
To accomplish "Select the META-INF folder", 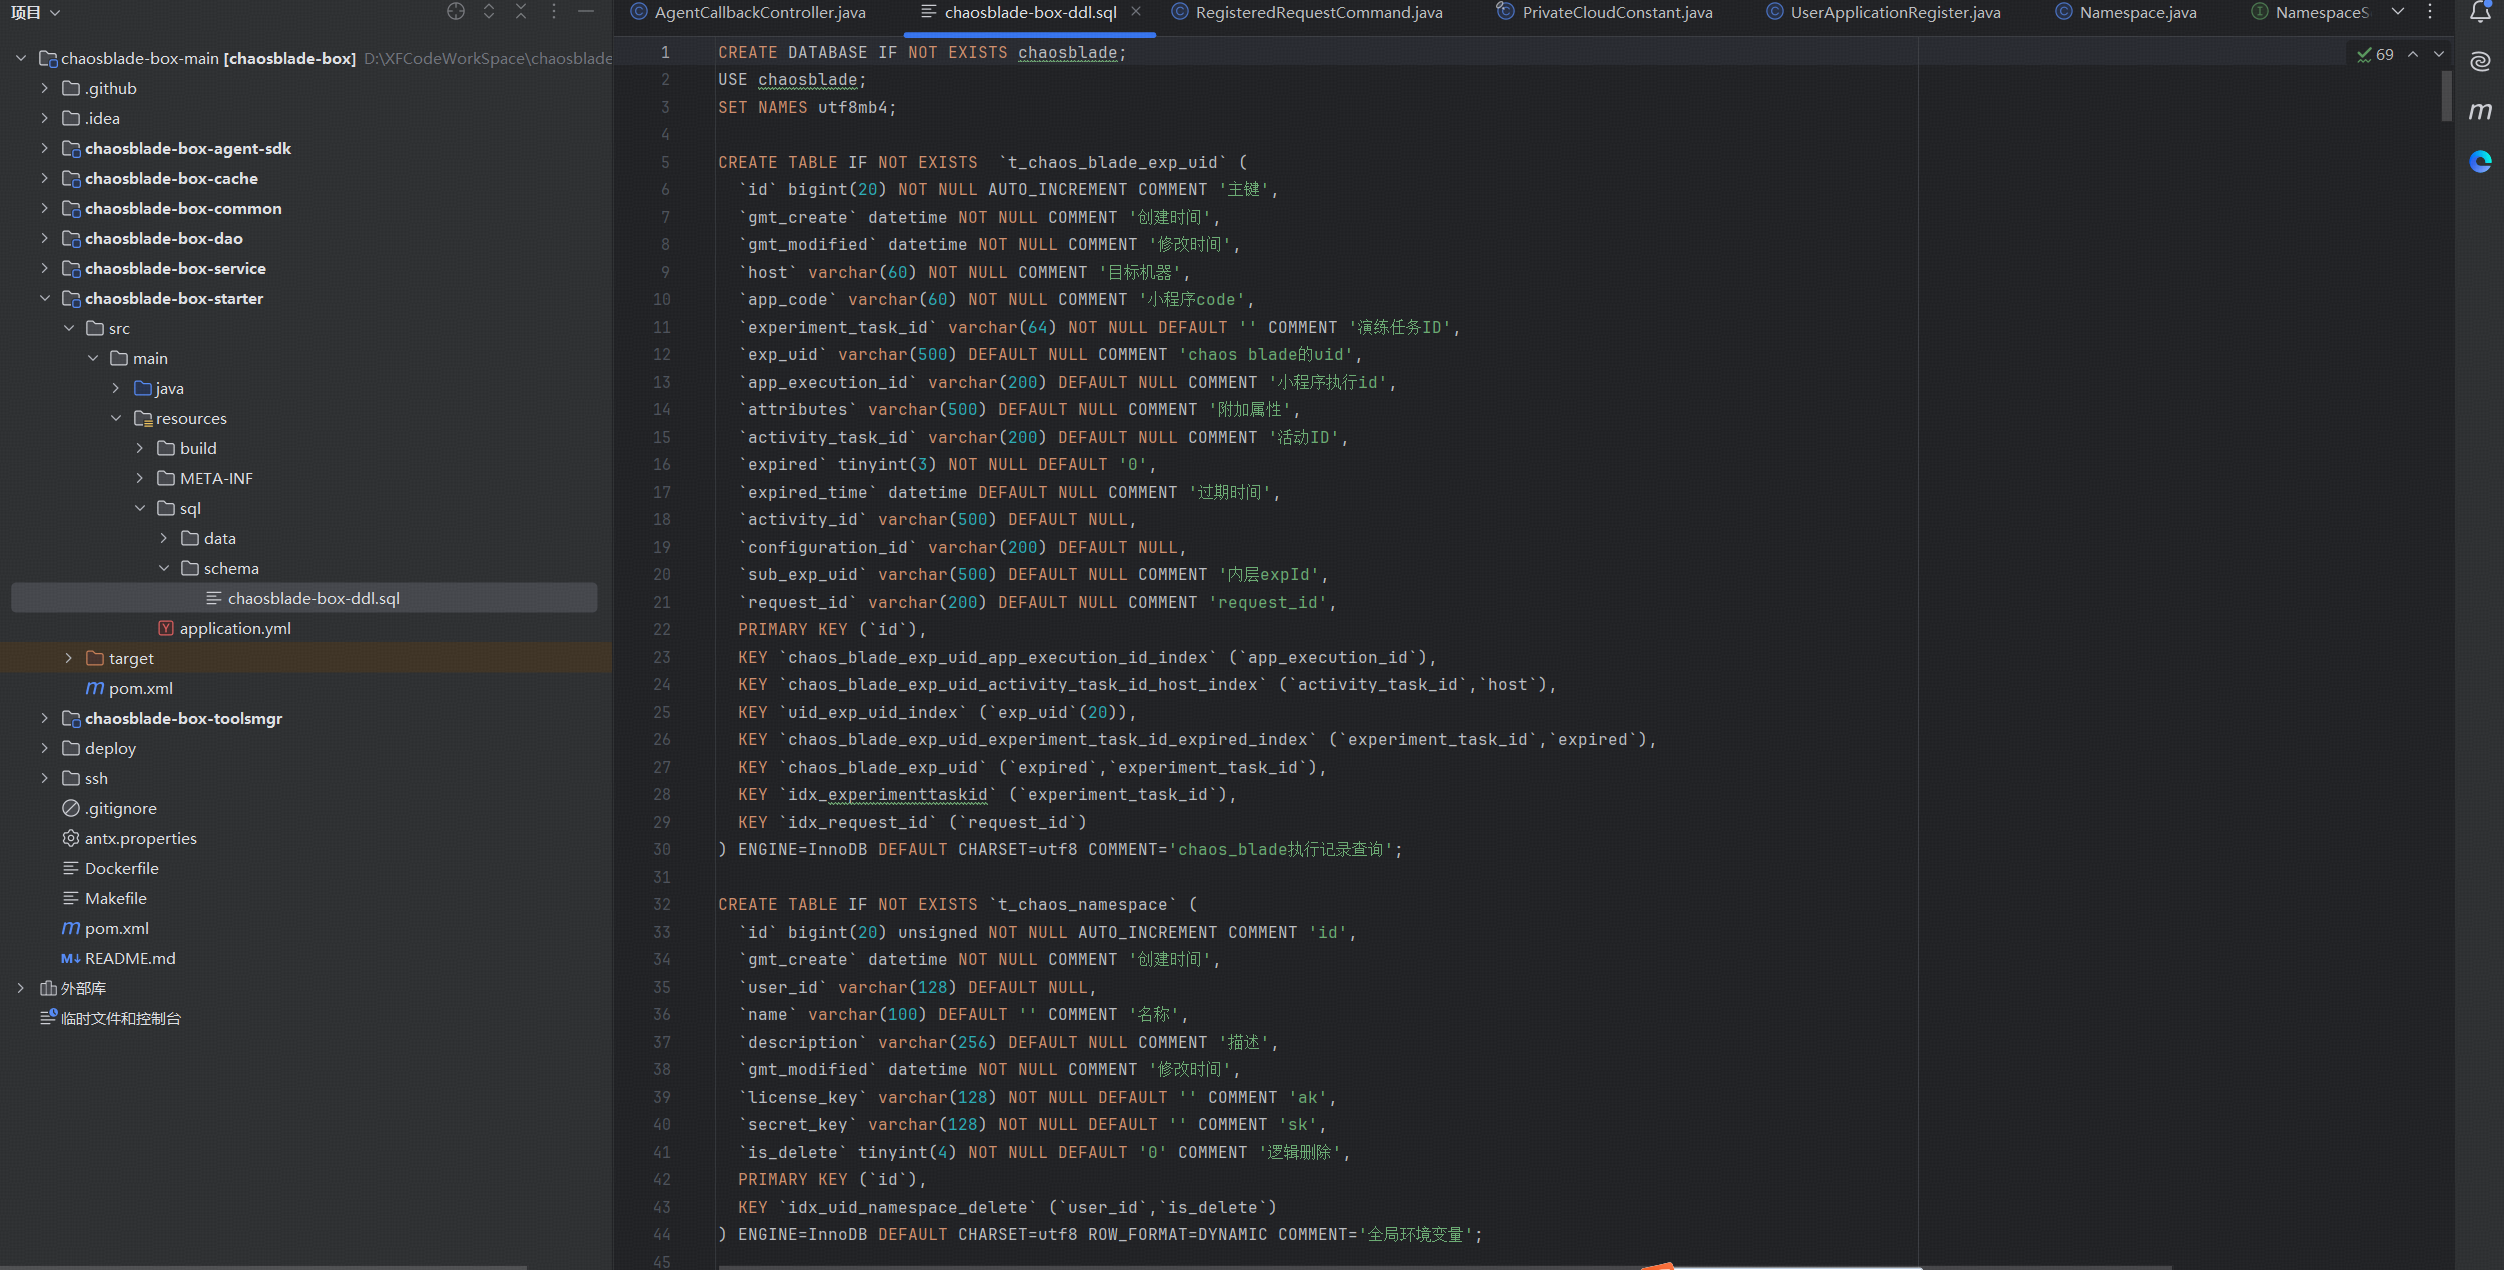I will click(x=206, y=478).
